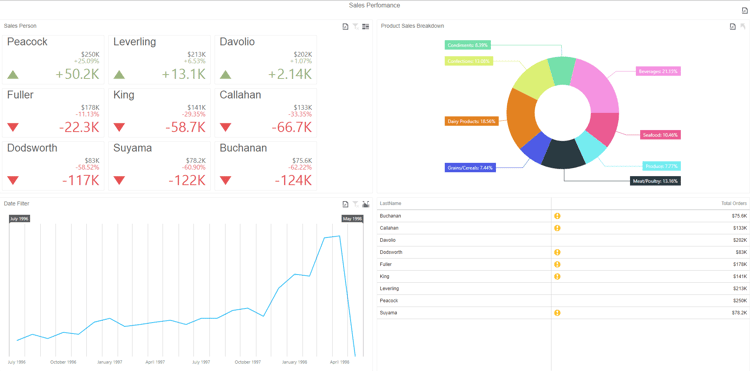Select the Peacock sales card
Image resolution: width=750 pixels, height=371 pixels.
(54, 60)
